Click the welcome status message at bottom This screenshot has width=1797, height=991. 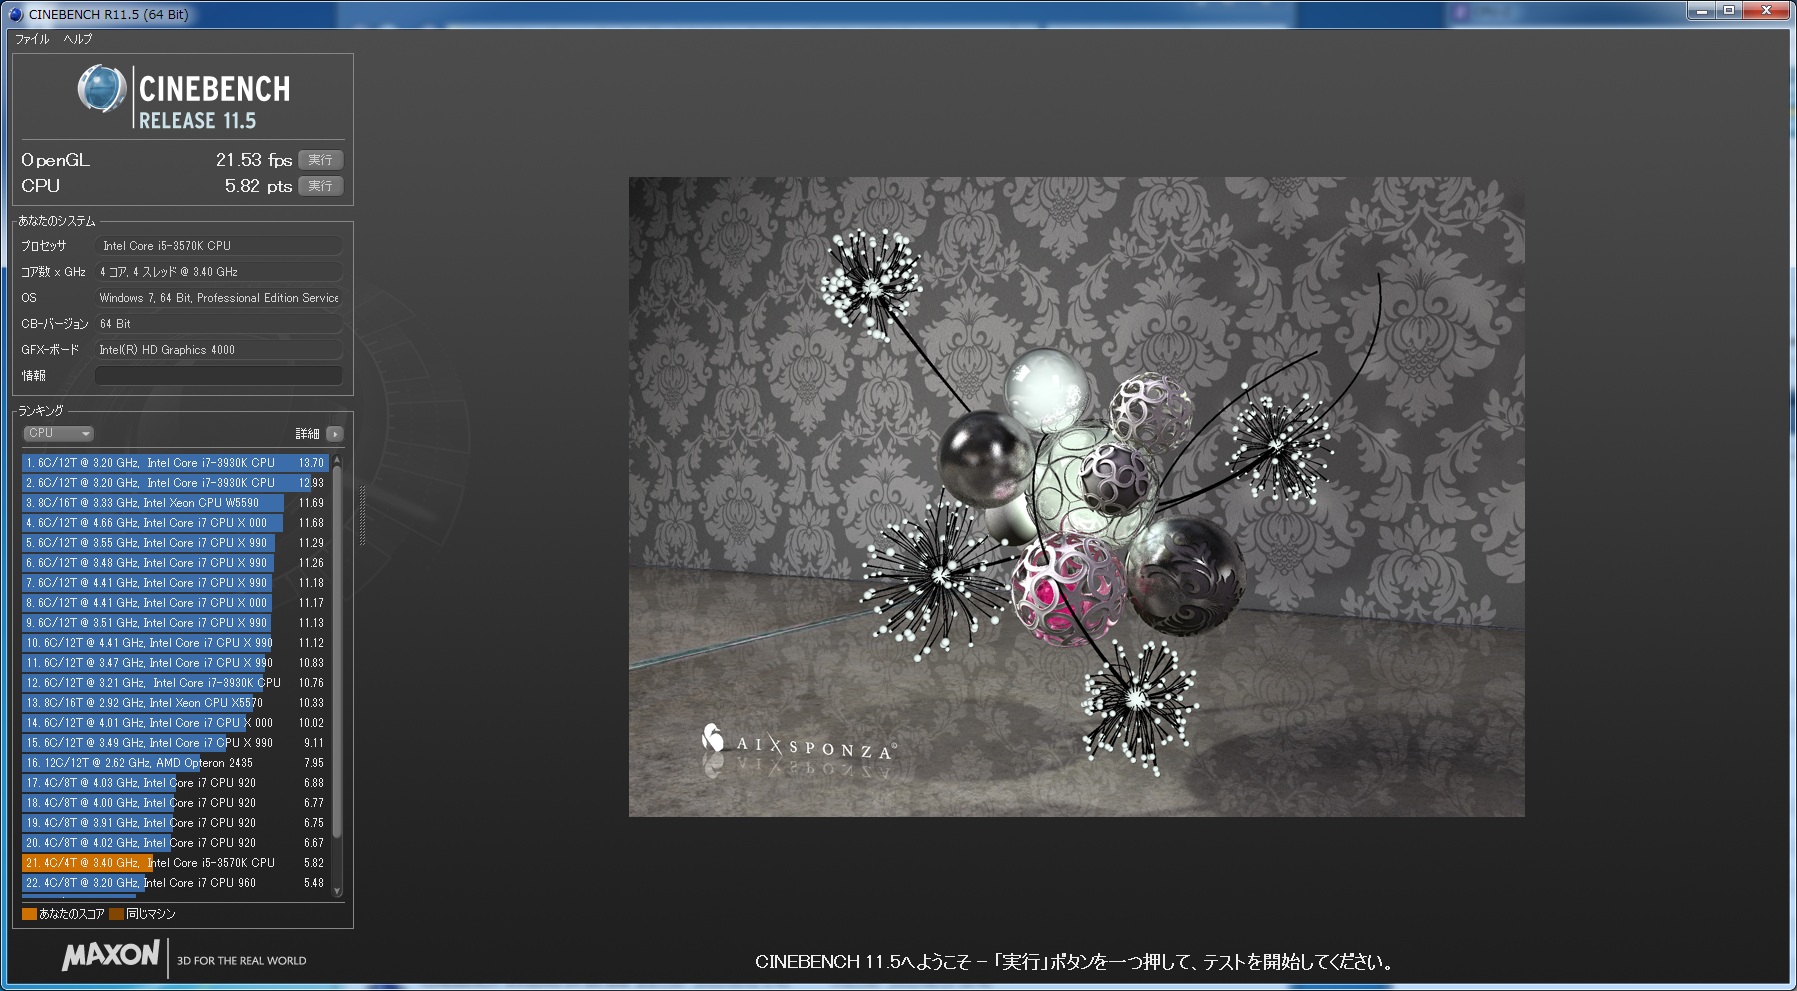click(1075, 962)
